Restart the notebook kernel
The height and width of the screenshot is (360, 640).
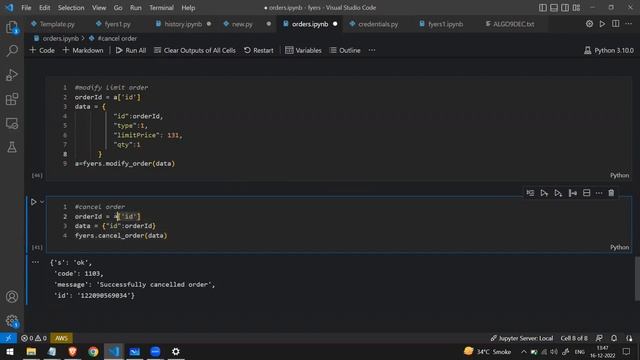tap(259, 50)
